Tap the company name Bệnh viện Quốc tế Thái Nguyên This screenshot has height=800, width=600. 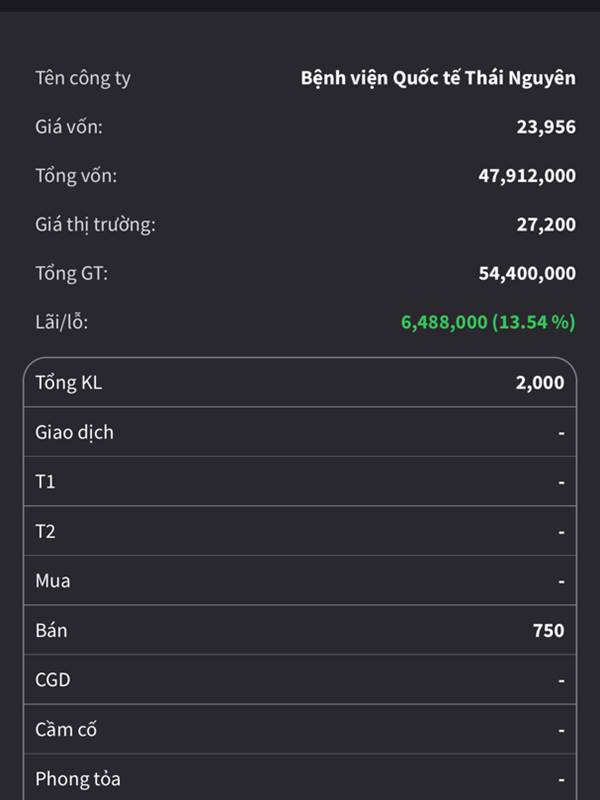click(x=438, y=78)
